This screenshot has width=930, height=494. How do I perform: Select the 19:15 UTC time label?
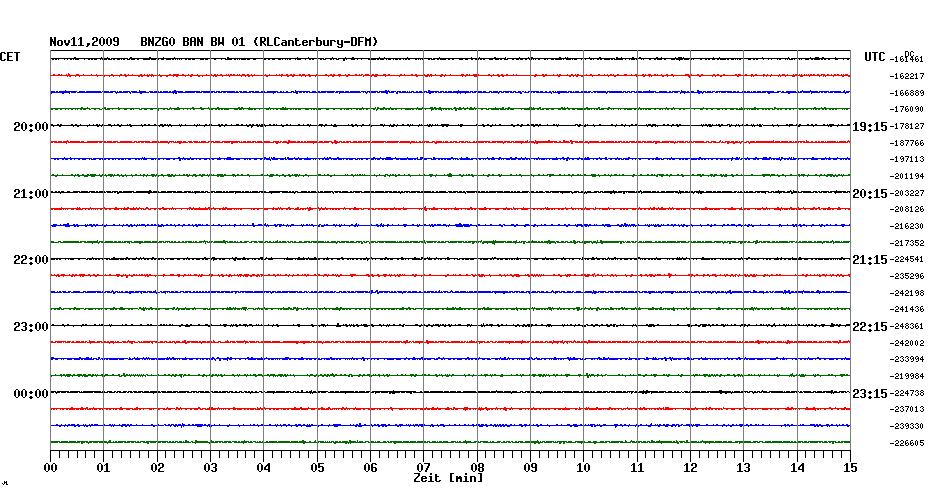(868, 127)
